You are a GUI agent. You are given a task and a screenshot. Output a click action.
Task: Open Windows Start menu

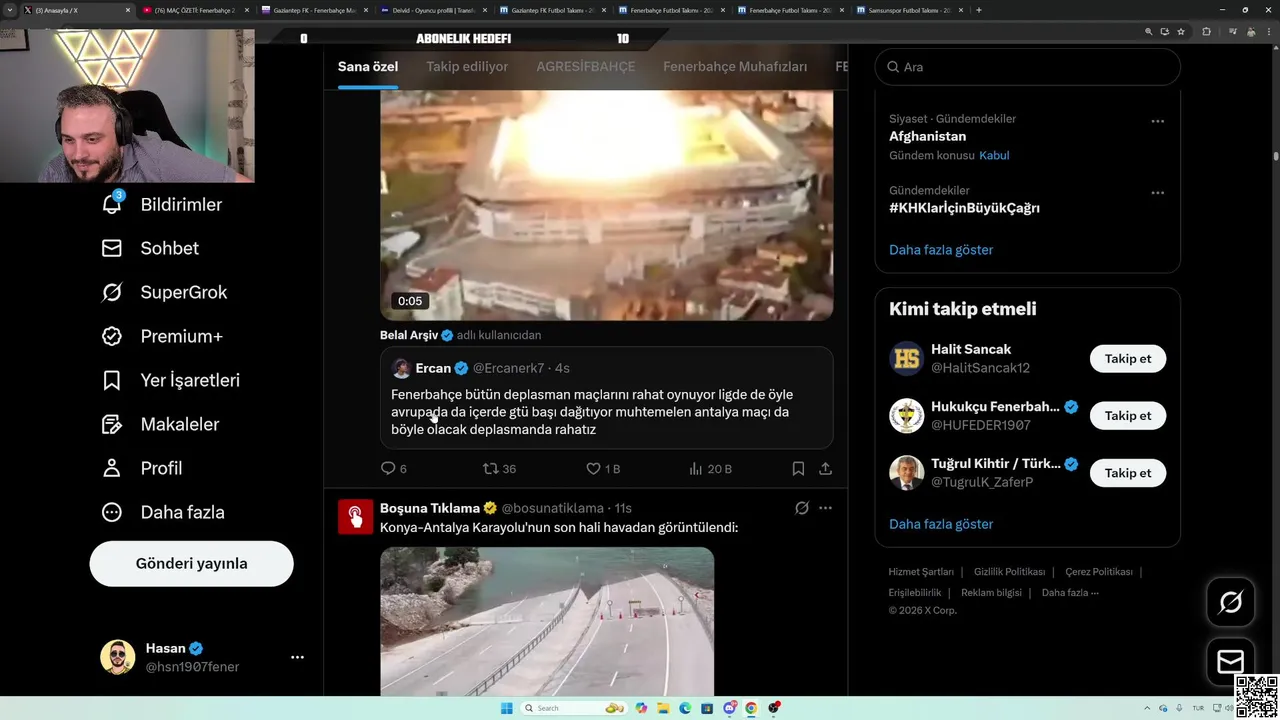click(506, 708)
